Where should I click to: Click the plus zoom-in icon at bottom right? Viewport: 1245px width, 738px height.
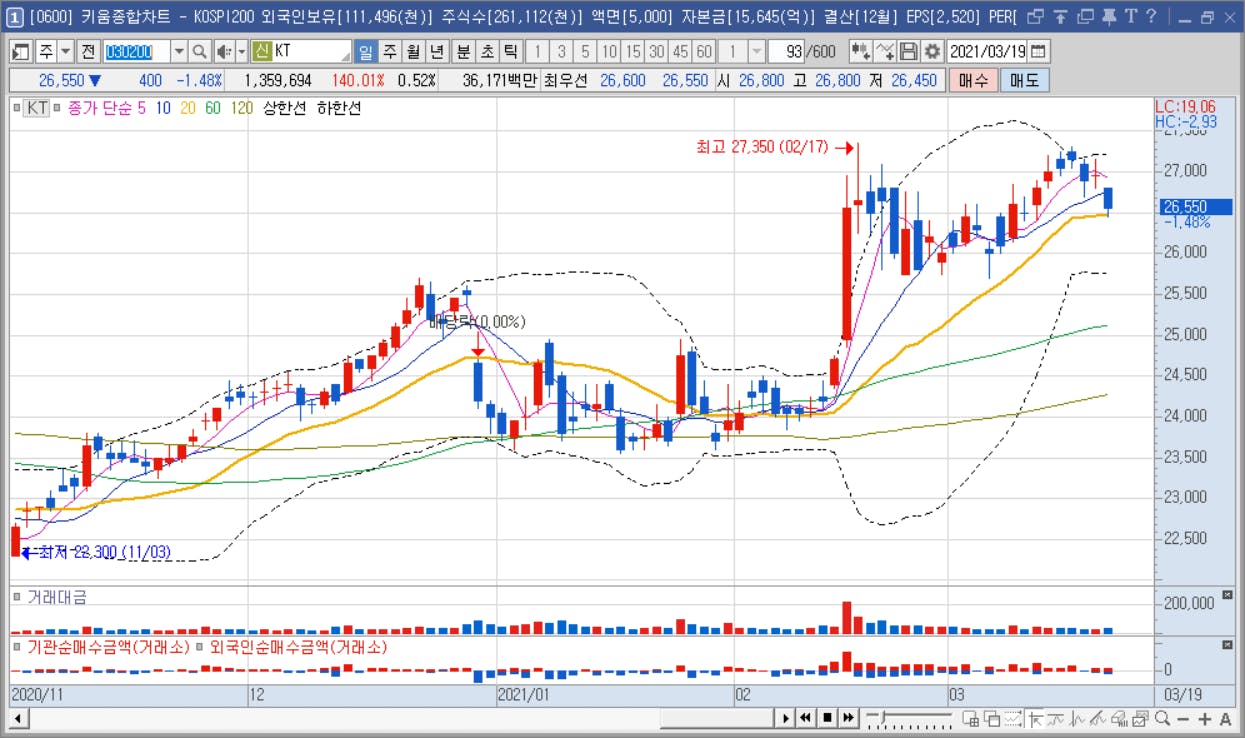(1205, 719)
